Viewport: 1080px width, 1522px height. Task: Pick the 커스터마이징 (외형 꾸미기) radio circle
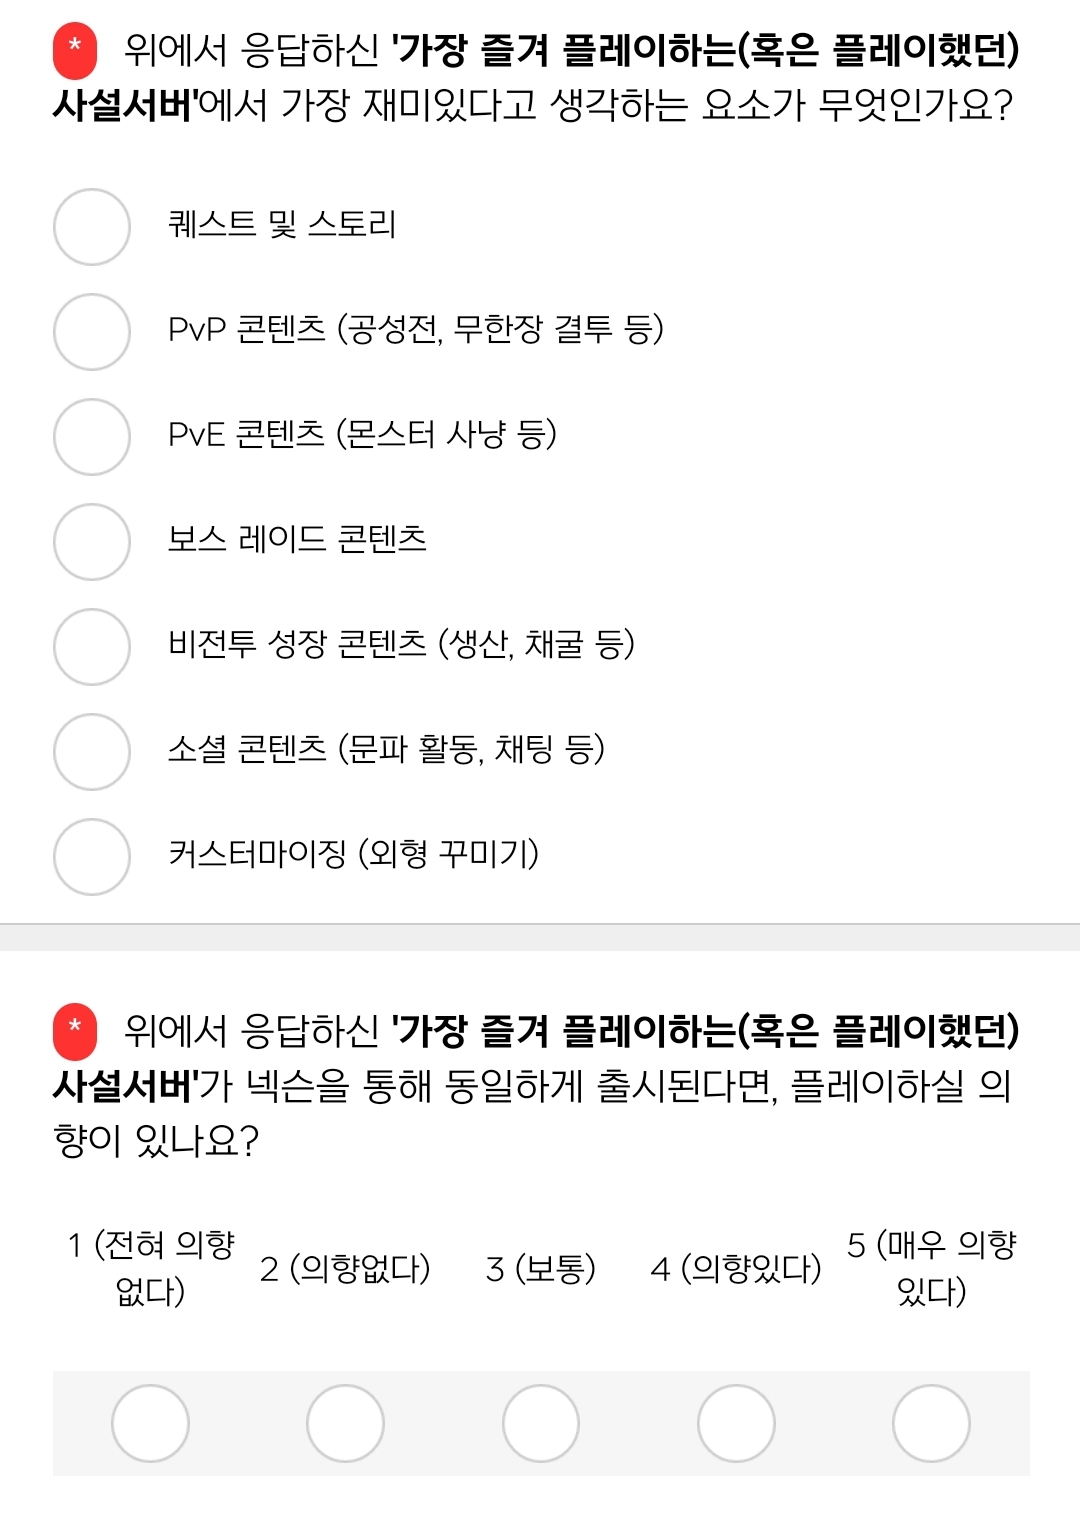[92, 857]
